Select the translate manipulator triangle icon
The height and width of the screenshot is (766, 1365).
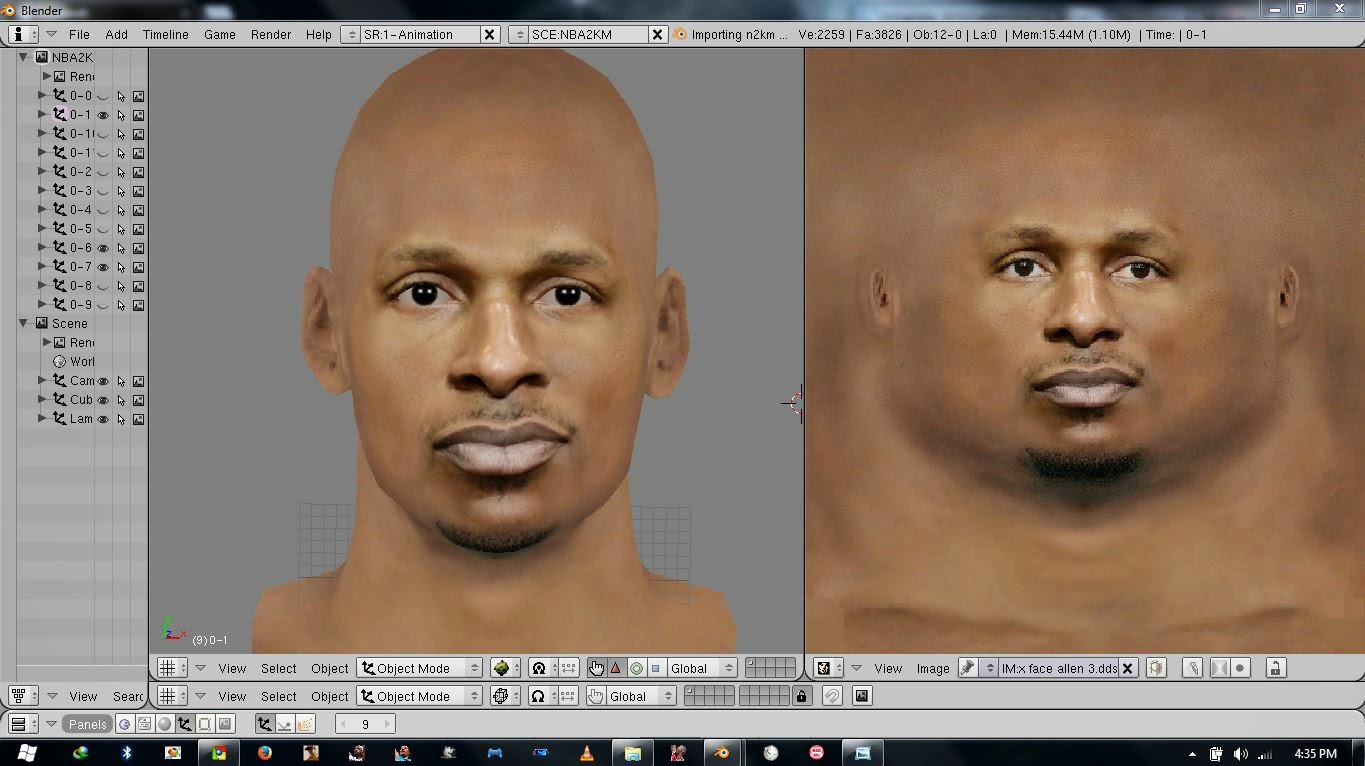pos(616,668)
